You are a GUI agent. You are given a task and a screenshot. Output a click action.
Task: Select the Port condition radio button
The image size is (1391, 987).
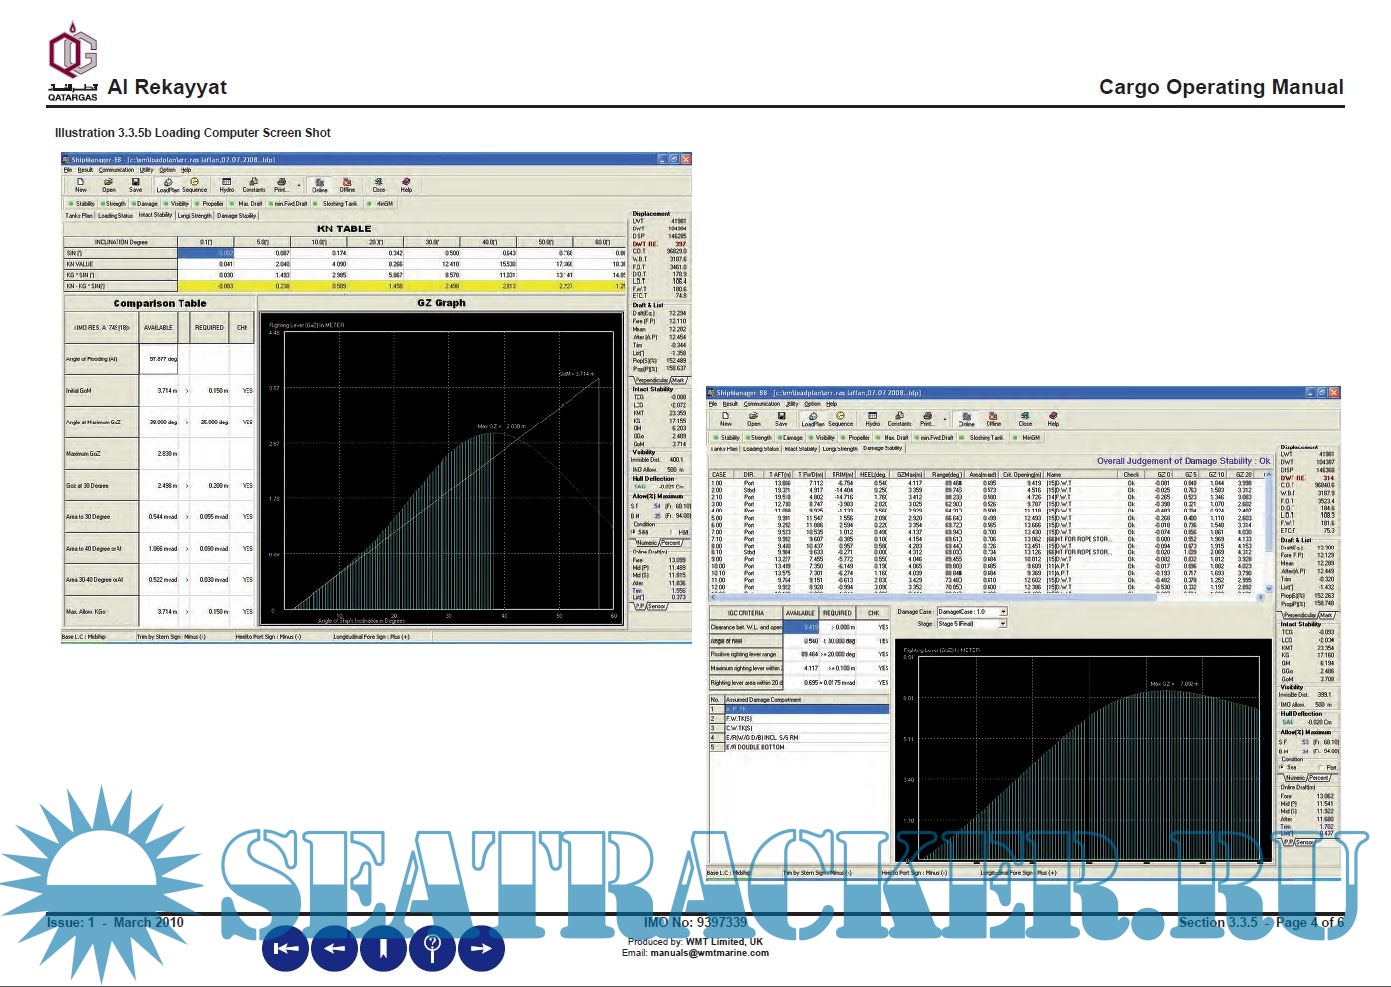(x=1322, y=768)
